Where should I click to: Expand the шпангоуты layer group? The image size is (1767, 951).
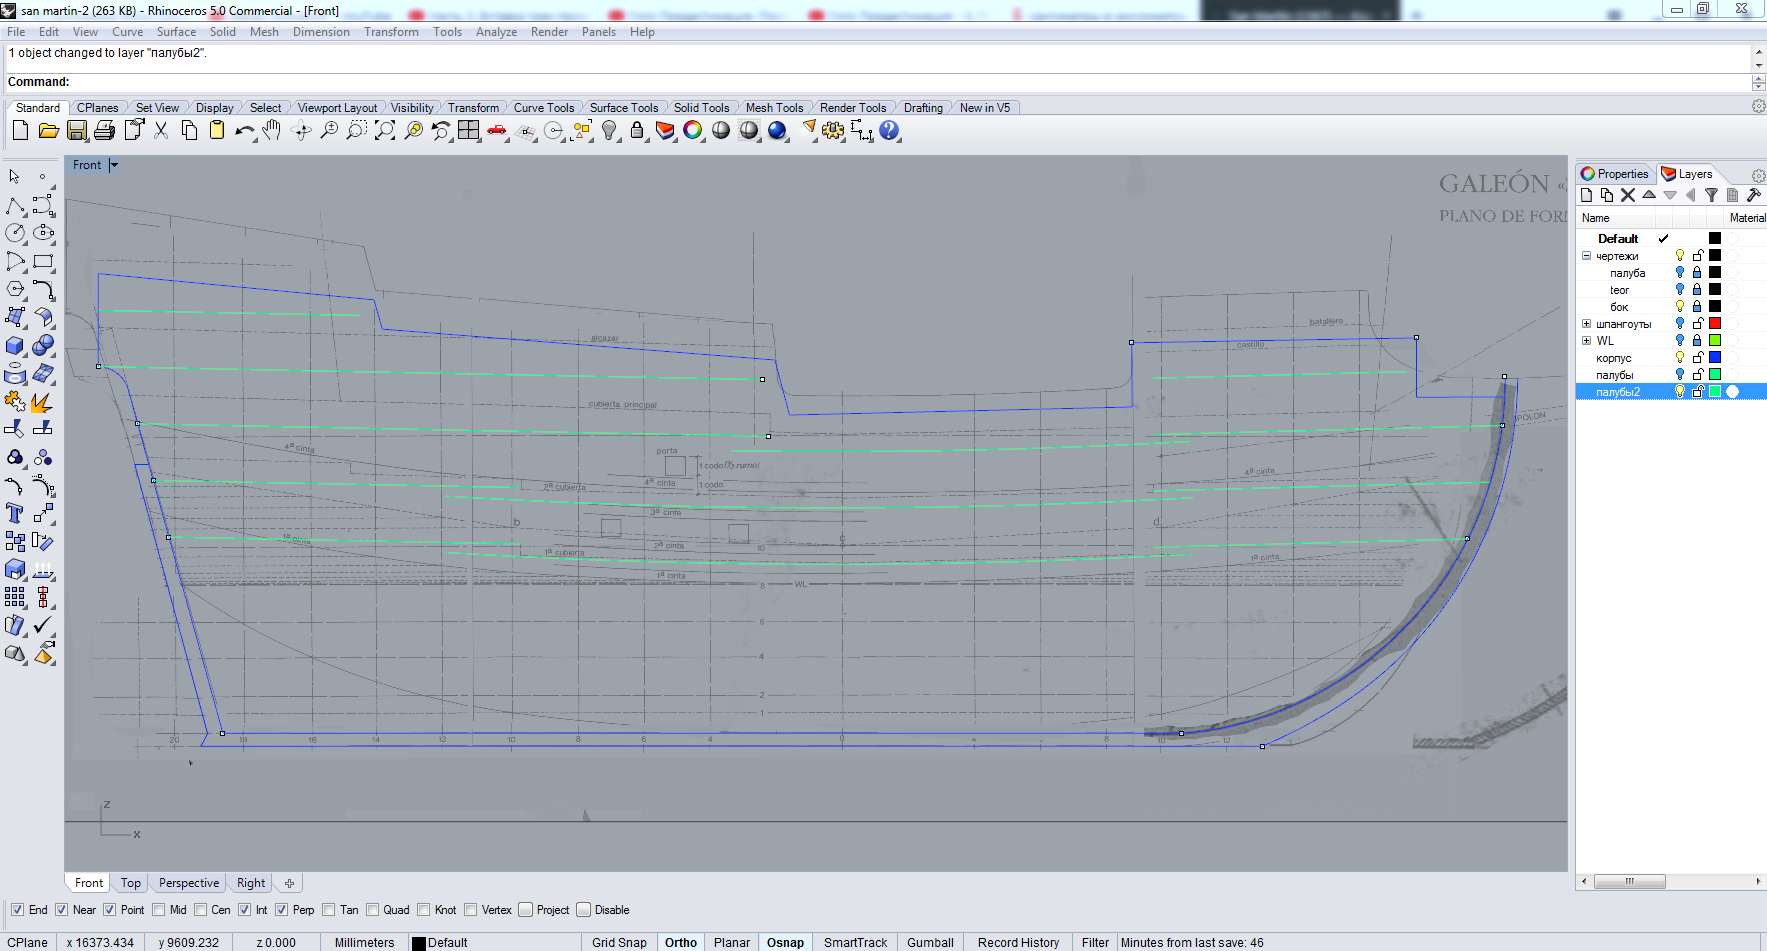coord(1586,324)
